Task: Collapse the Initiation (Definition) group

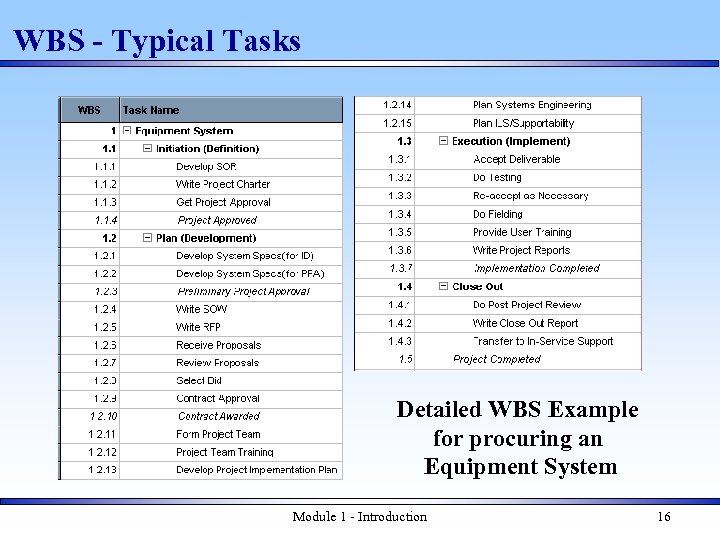Action: coord(147,148)
